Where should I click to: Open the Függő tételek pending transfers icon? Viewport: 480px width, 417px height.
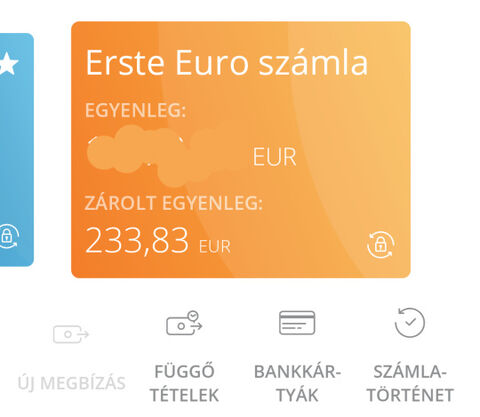(x=184, y=323)
